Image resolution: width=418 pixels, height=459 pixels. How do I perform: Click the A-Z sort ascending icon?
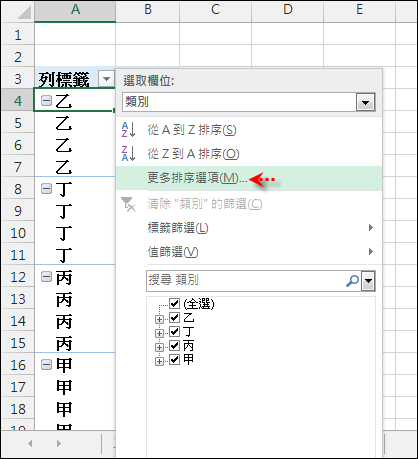(129, 129)
